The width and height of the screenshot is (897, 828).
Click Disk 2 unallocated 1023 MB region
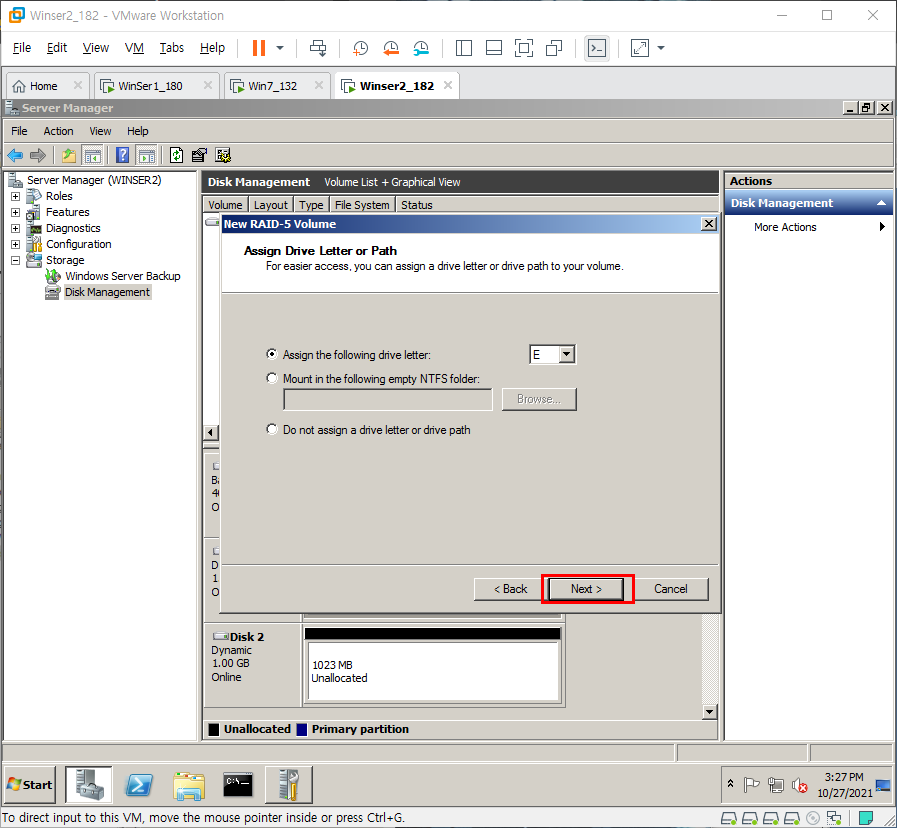433,671
